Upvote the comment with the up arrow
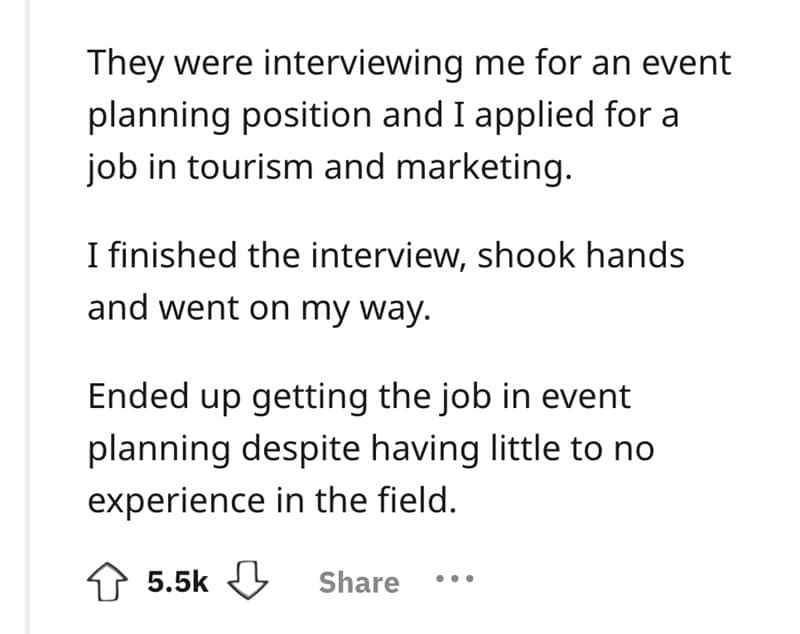 [107, 582]
